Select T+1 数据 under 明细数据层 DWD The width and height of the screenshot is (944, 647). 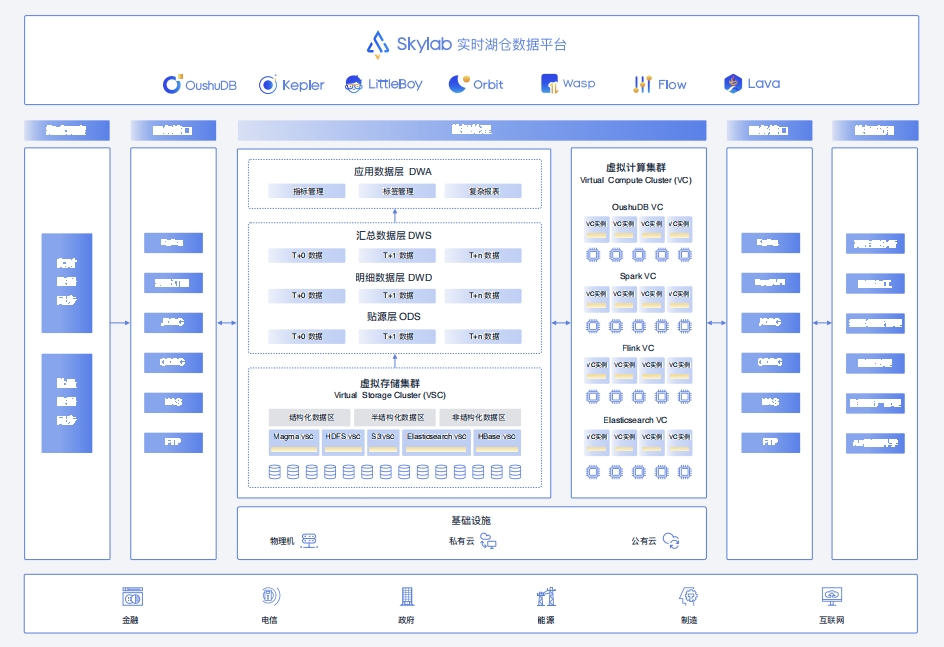pyautogui.click(x=397, y=296)
